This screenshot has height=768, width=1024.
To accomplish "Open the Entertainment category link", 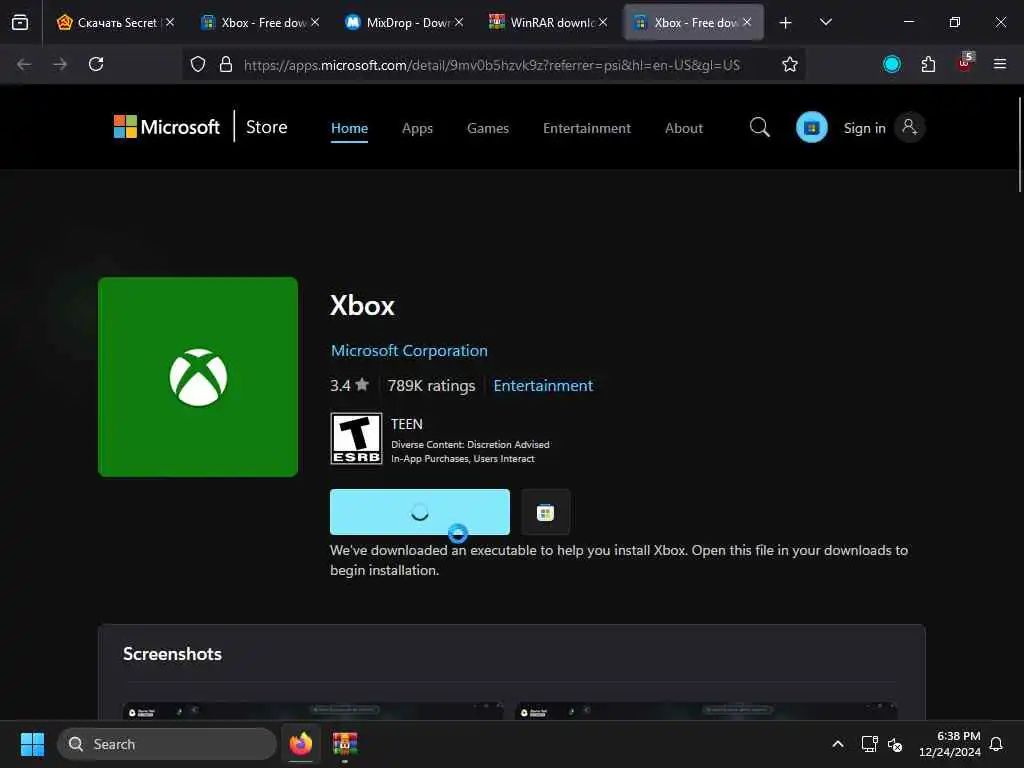I will pyautogui.click(x=543, y=385).
